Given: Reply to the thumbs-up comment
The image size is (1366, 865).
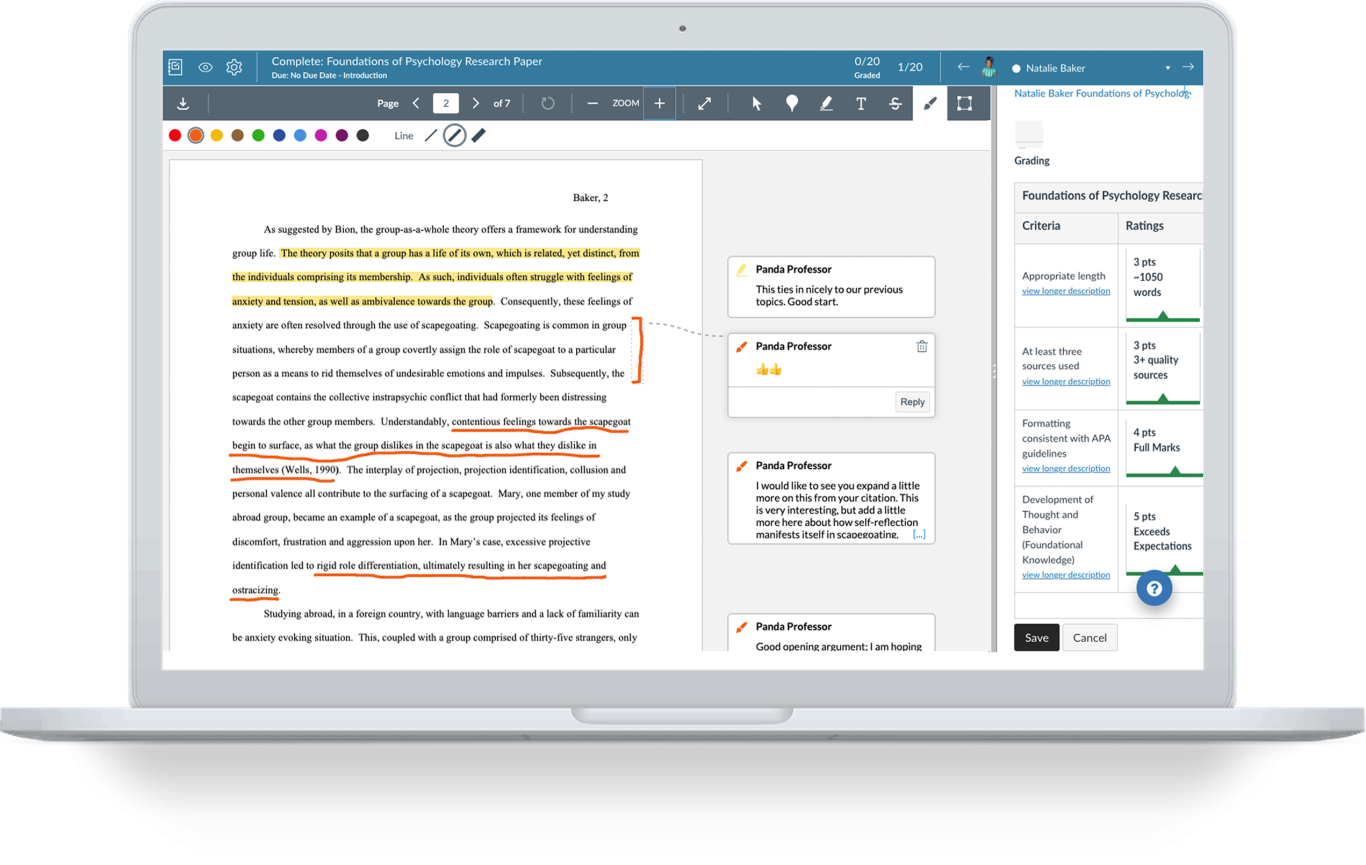Looking at the screenshot, I should click(911, 401).
